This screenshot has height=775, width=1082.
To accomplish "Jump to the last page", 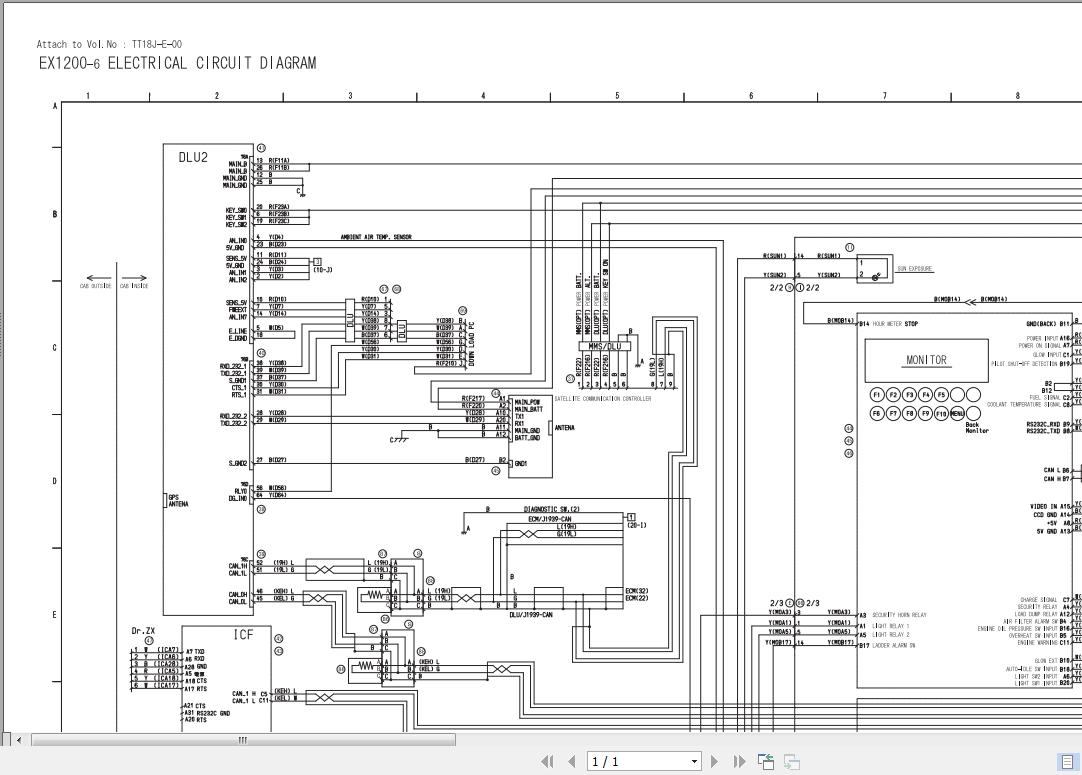I will pos(739,761).
